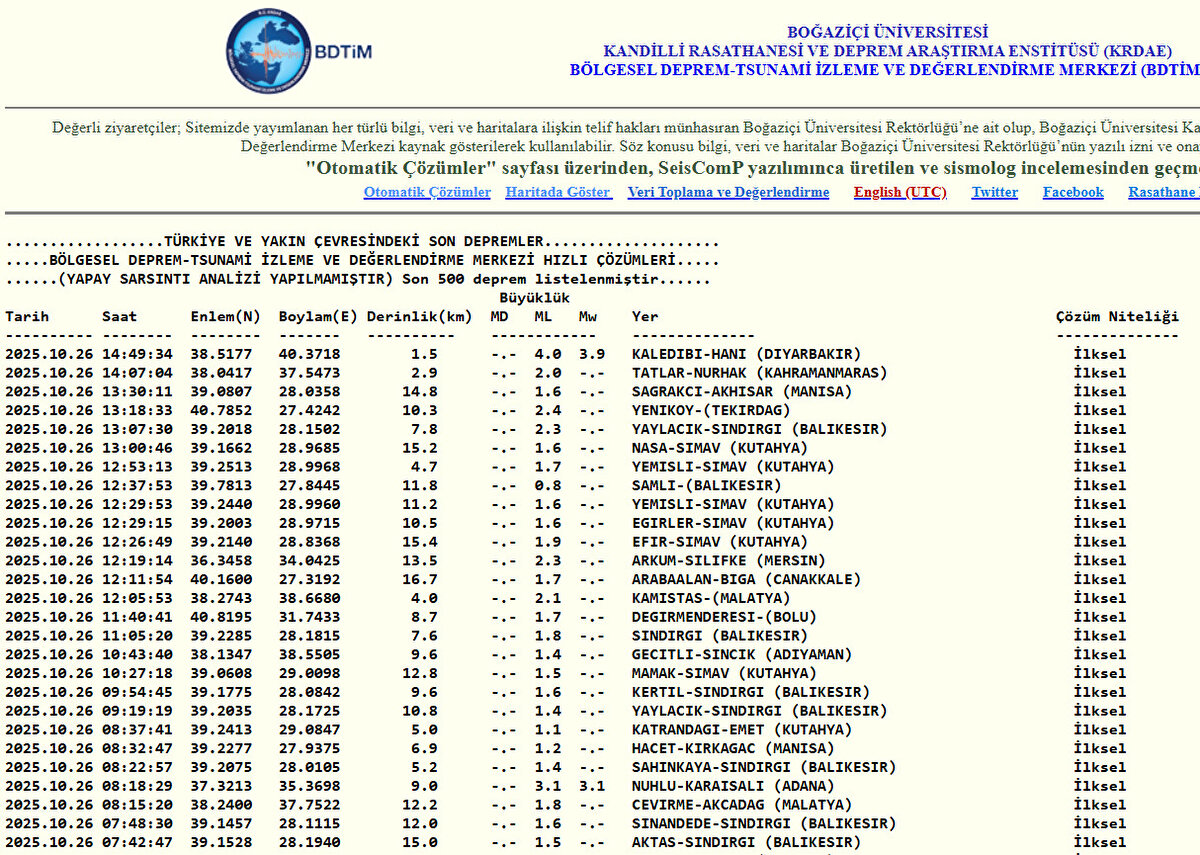Image resolution: width=1200 pixels, height=855 pixels.
Task: Go to Veri Toplama ve Değerlendirme page
Action: (728, 192)
